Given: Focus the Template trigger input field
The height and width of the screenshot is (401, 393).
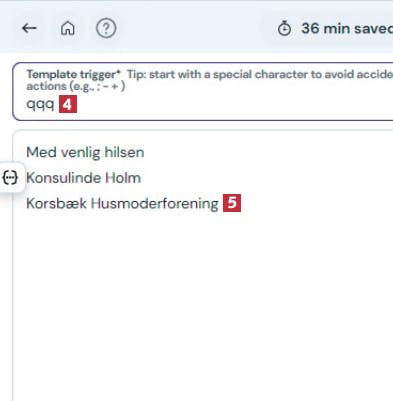Looking at the screenshot, I should tap(203, 91).
